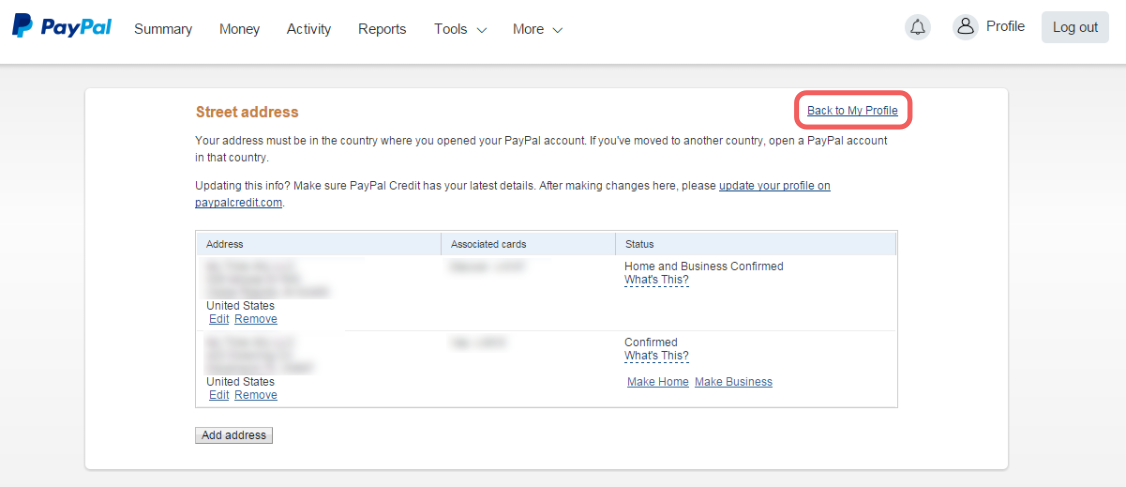Edit the second Confirmed address
Viewport: 1126px width, 487px height.
point(219,395)
